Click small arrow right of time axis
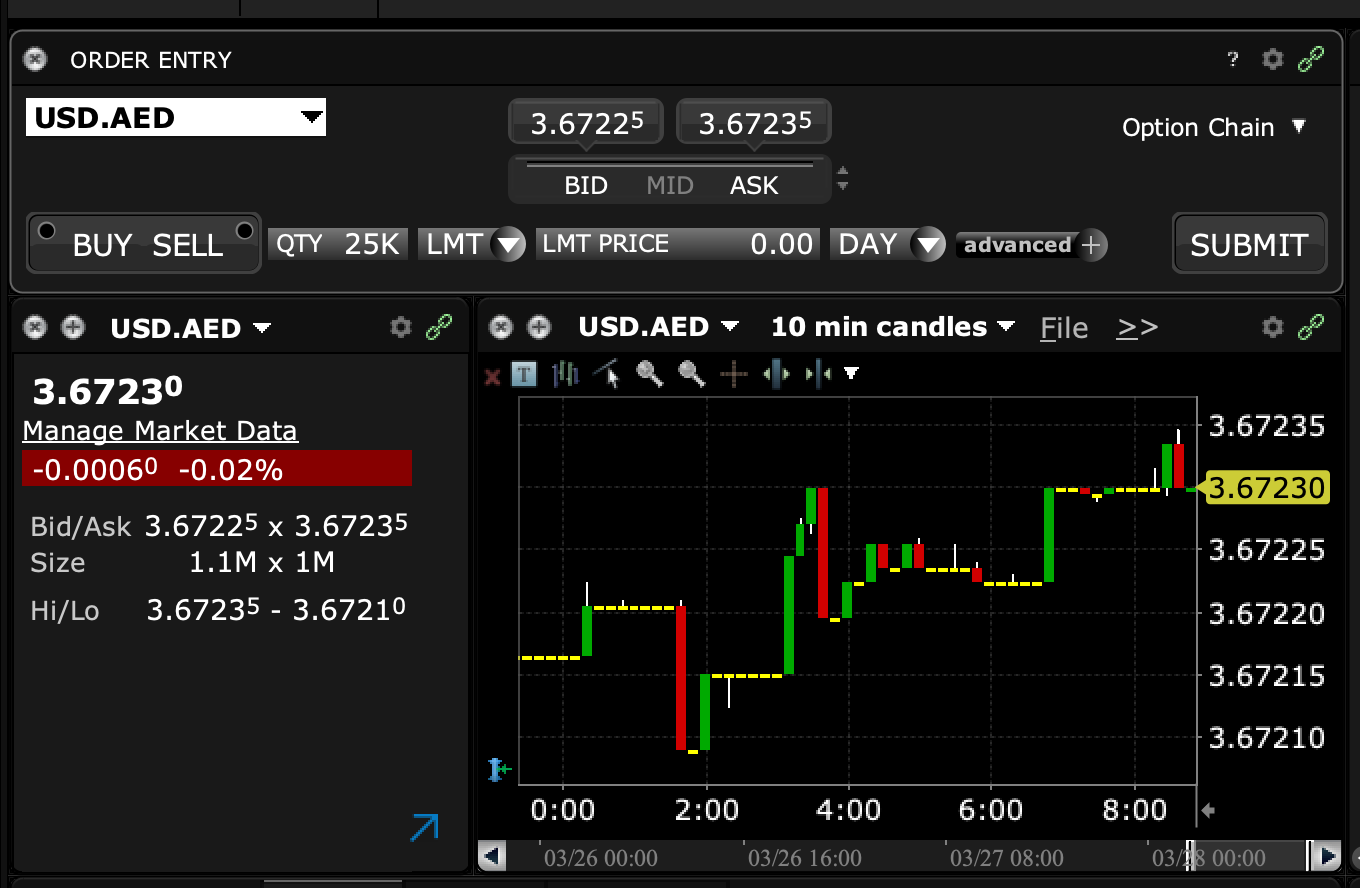 click(1208, 810)
